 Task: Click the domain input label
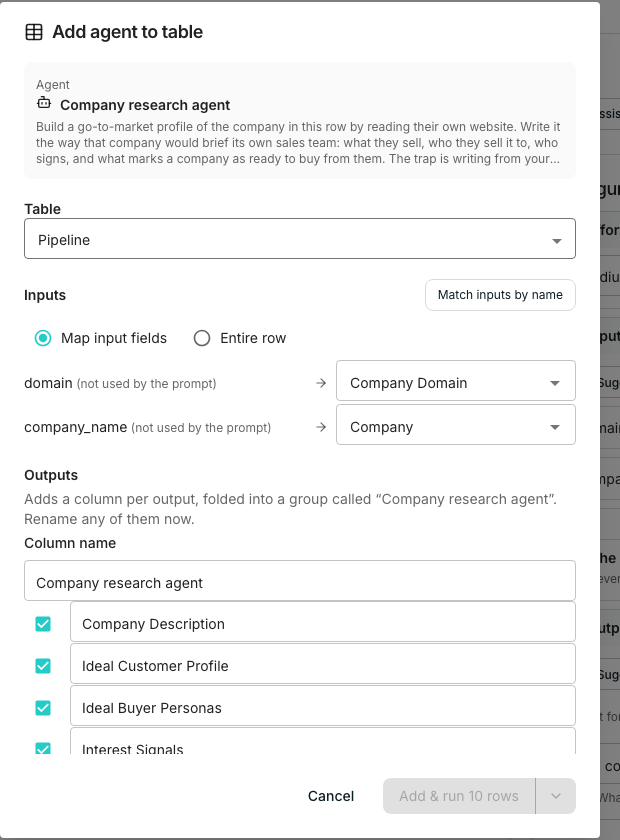[48, 383]
